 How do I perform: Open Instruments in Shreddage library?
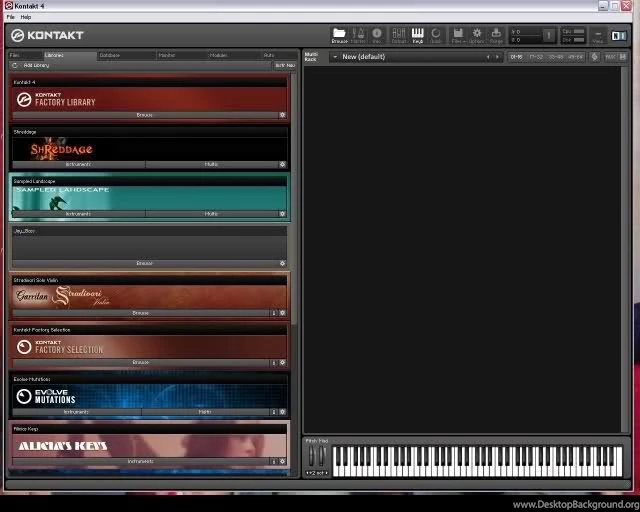[x=78, y=164]
